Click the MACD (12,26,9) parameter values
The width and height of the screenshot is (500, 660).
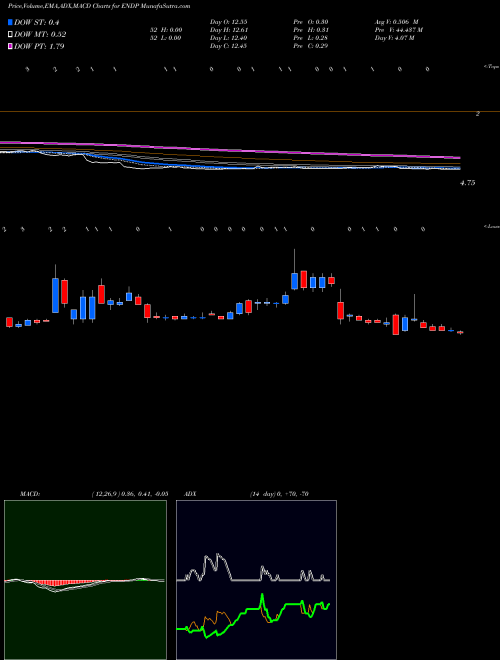pos(129,494)
